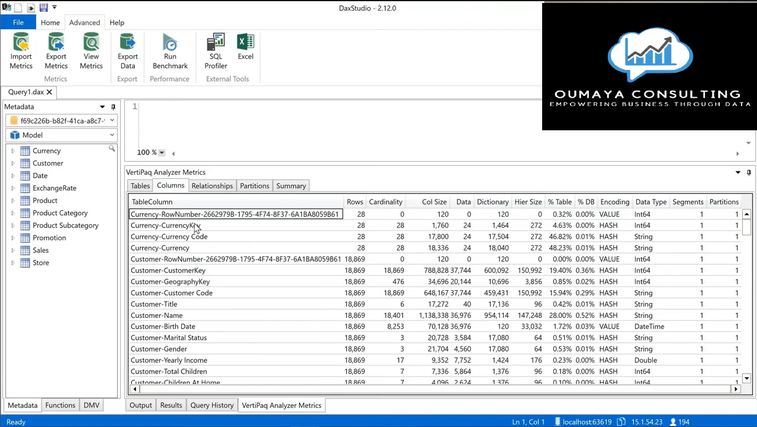
Task: Launch SQL Profiler external tool
Action: (x=215, y=49)
